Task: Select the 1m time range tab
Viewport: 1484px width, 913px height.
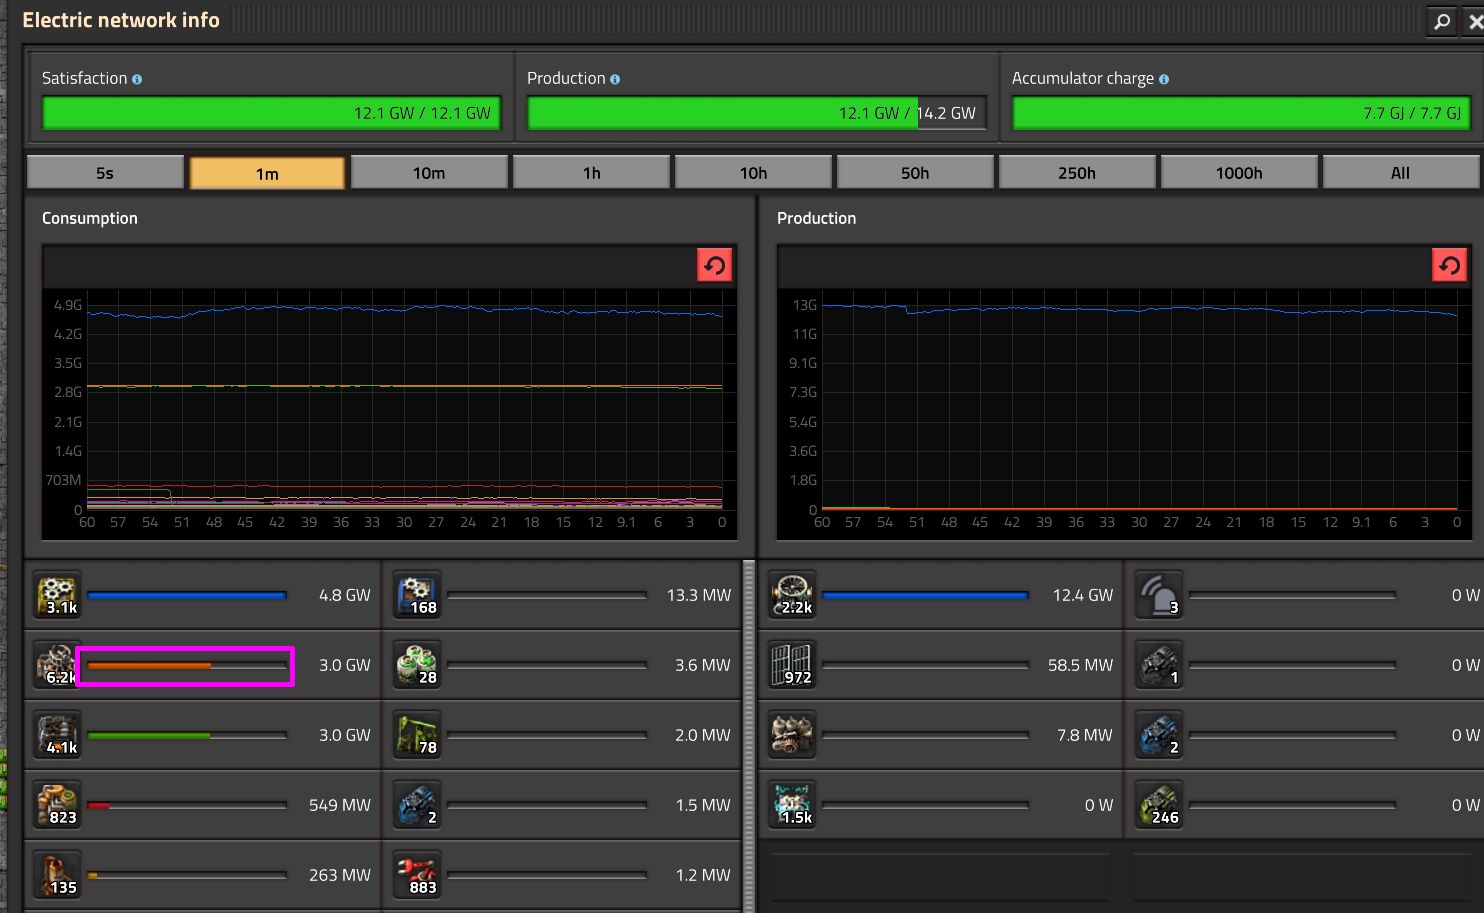Action: (267, 173)
